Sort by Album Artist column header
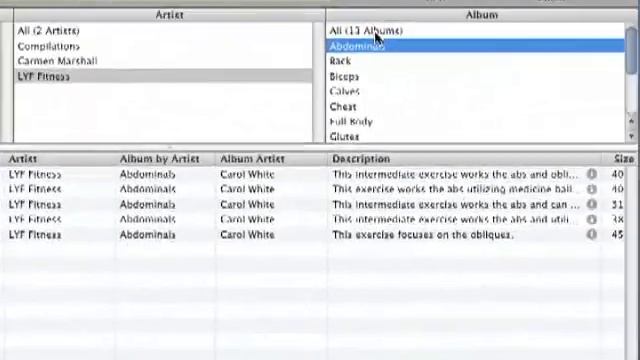Screen dimensions: 640x360 point(271,159)
